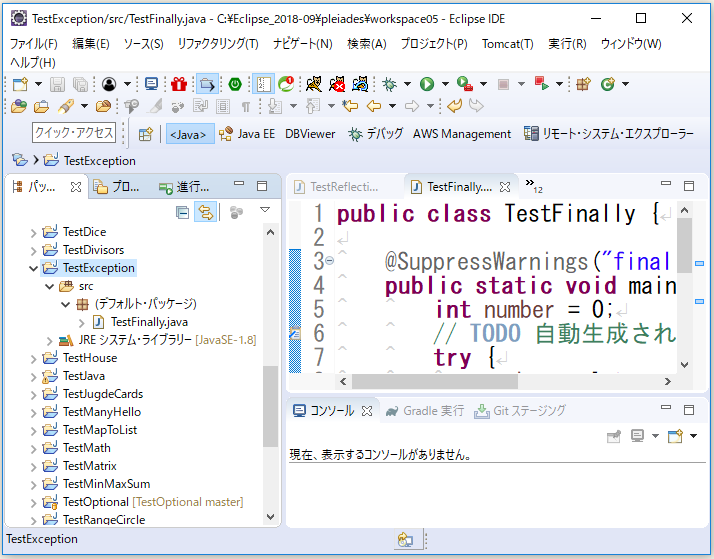Toggle Show Whitespace Characters pilcrow button

click(x=246, y=107)
